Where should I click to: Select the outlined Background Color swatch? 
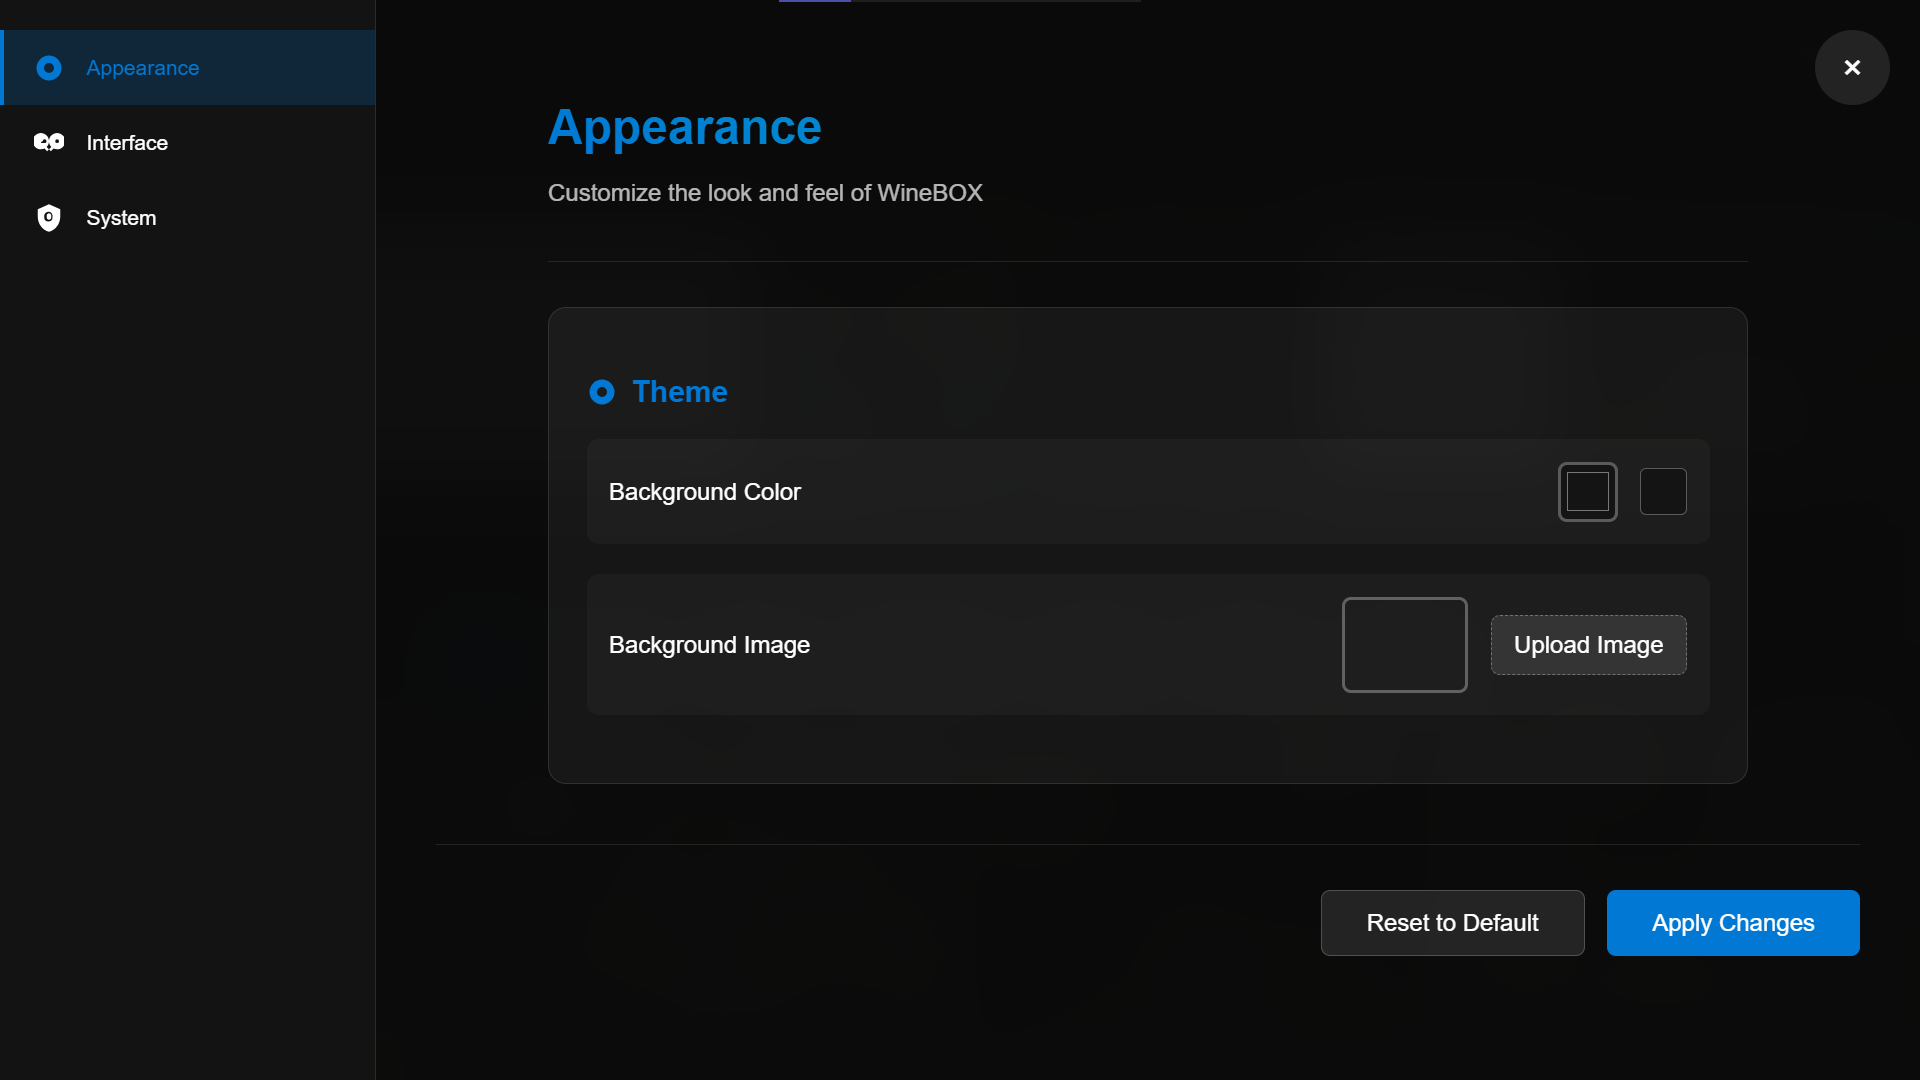(1587, 492)
